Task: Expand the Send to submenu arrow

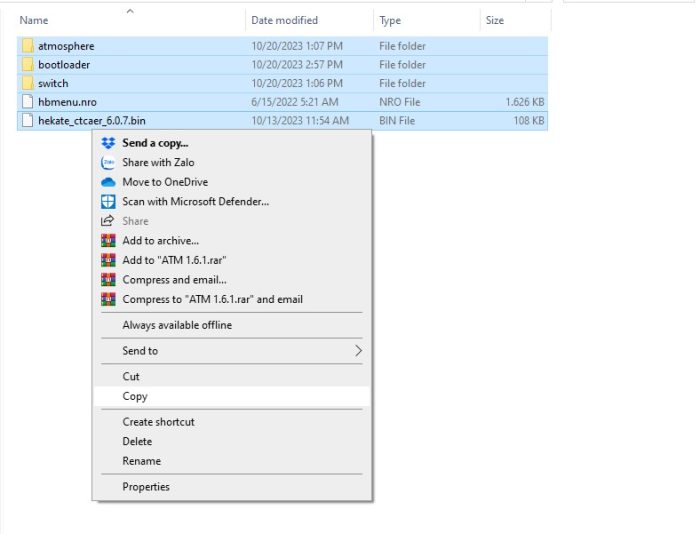Action: tap(358, 351)
